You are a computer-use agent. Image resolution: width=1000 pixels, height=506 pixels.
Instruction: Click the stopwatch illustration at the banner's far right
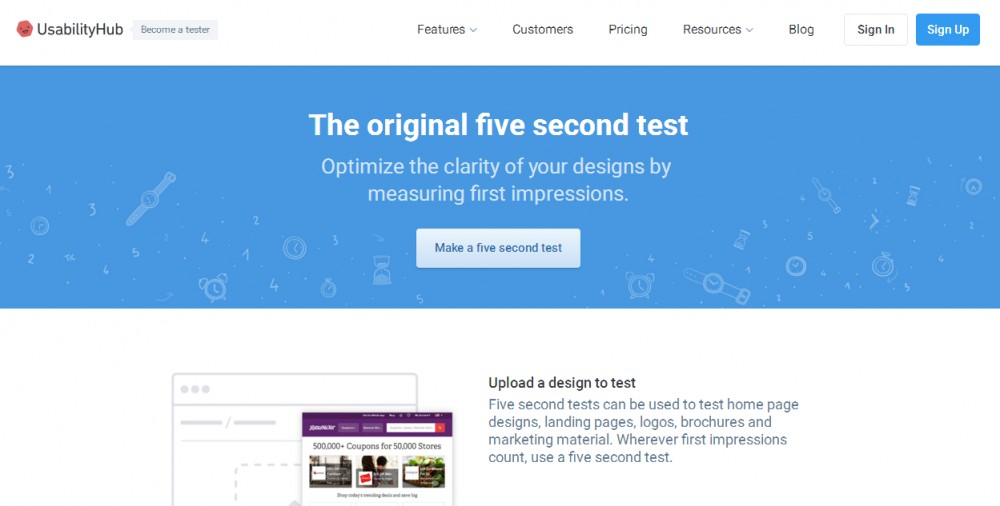pyautogui.click(x=884, y=265)
